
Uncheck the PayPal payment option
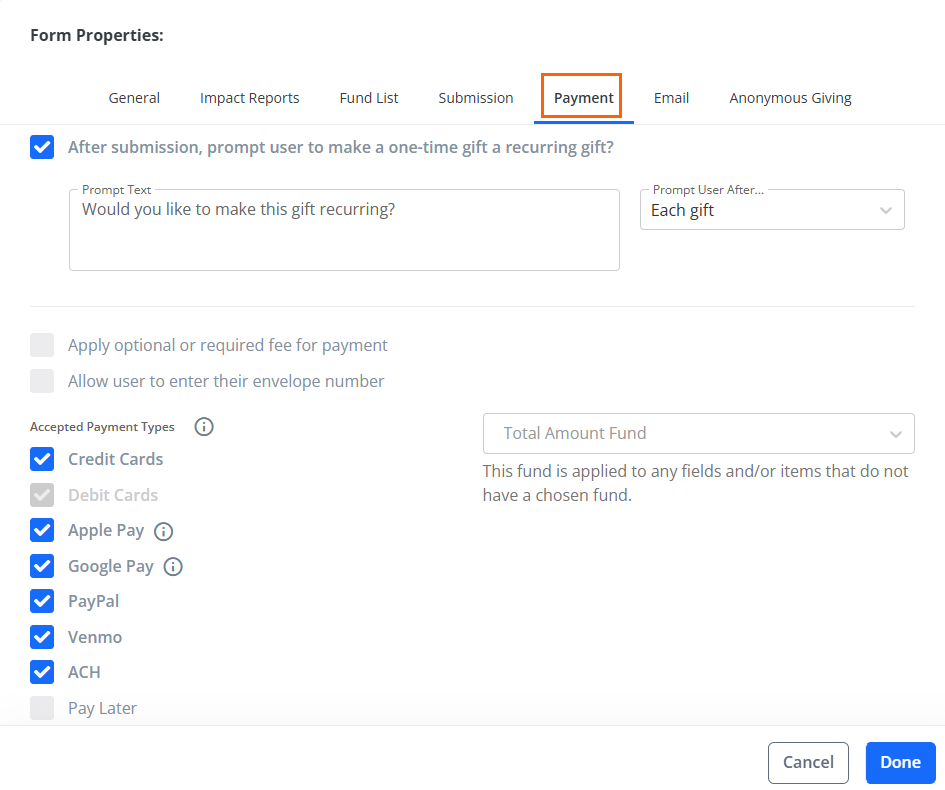click(42, 601)
